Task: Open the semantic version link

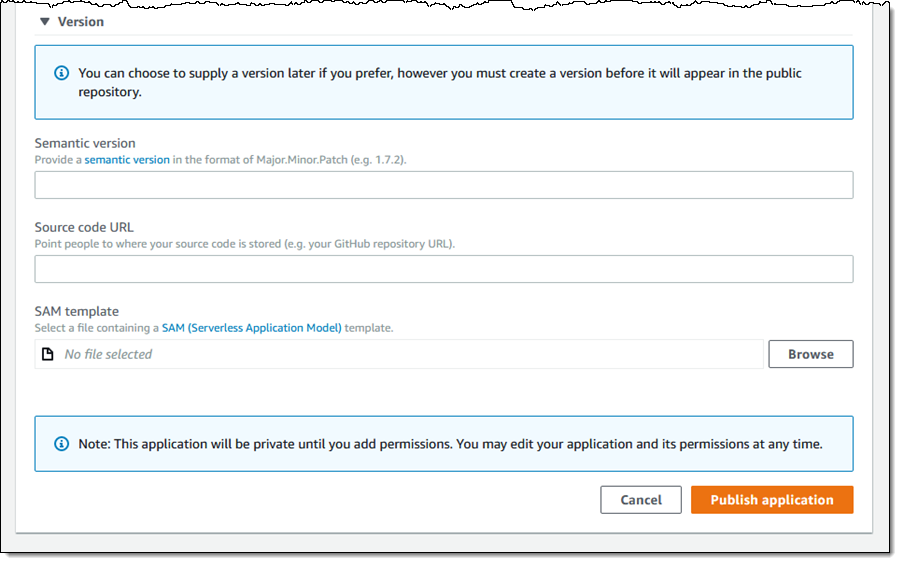Action: pyautogui.click(x=127, y=160)
